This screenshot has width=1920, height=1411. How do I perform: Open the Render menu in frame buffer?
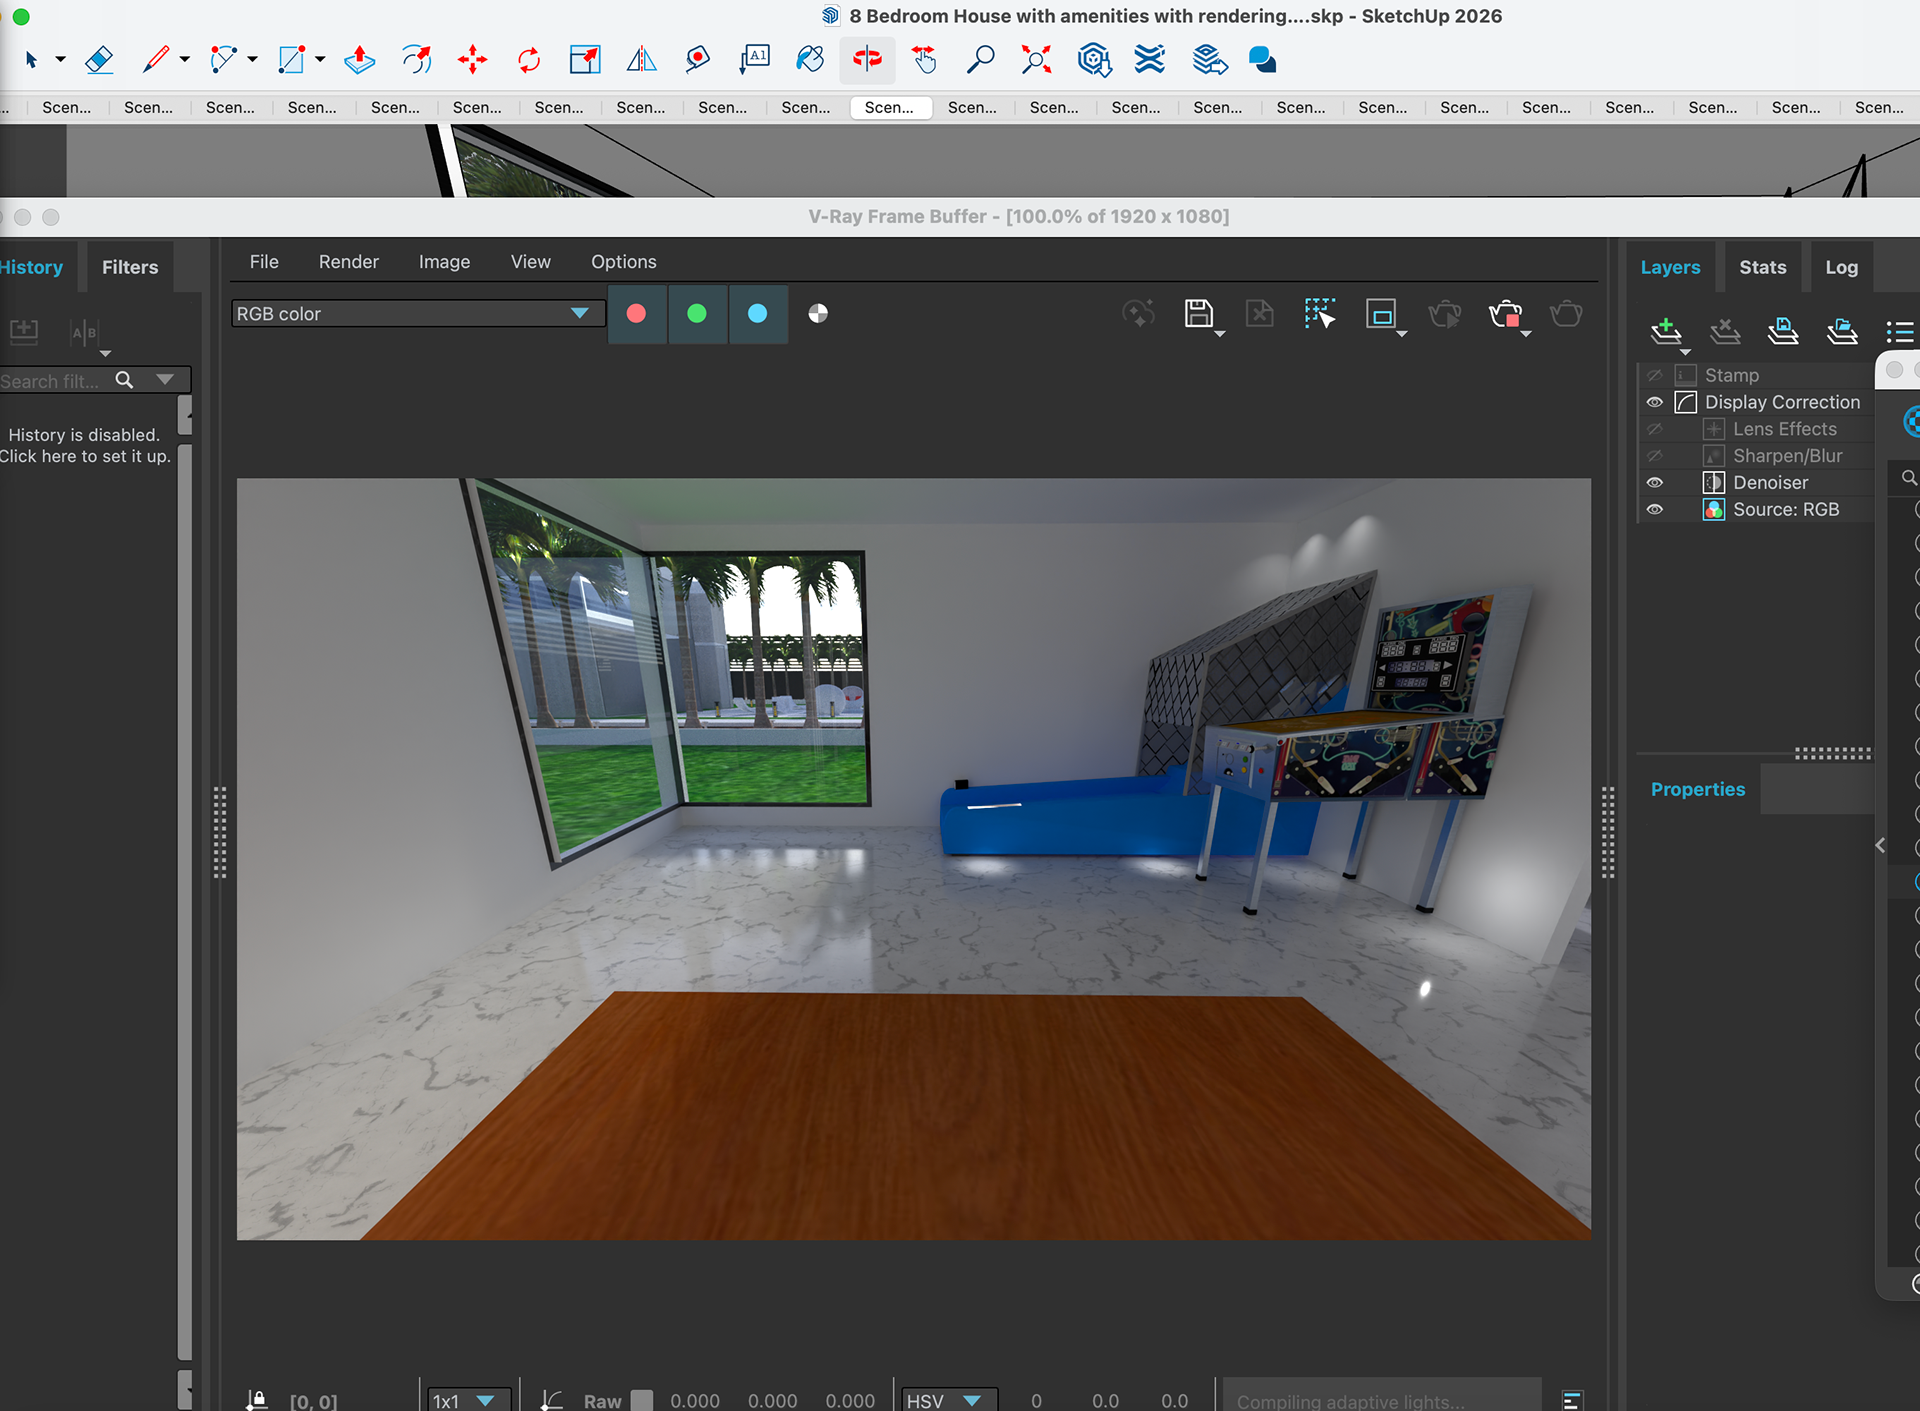coord(348,262)
